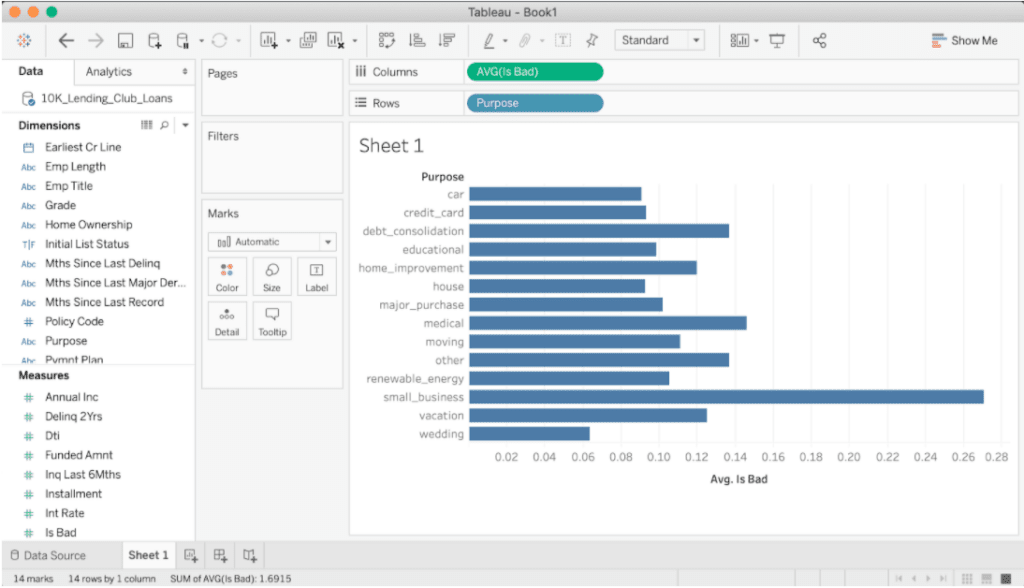Click the Sheet 1 title

(391, 146)
